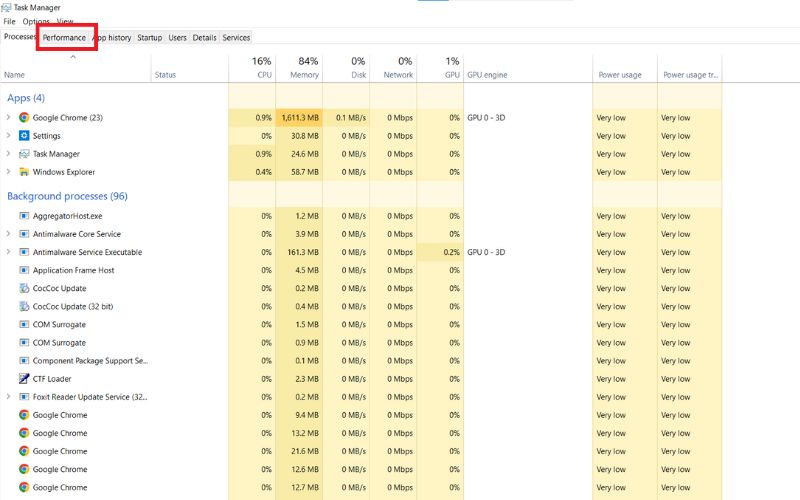Click the 21.6 MB Chrome memory cell
800x500 pixels.
299,451
